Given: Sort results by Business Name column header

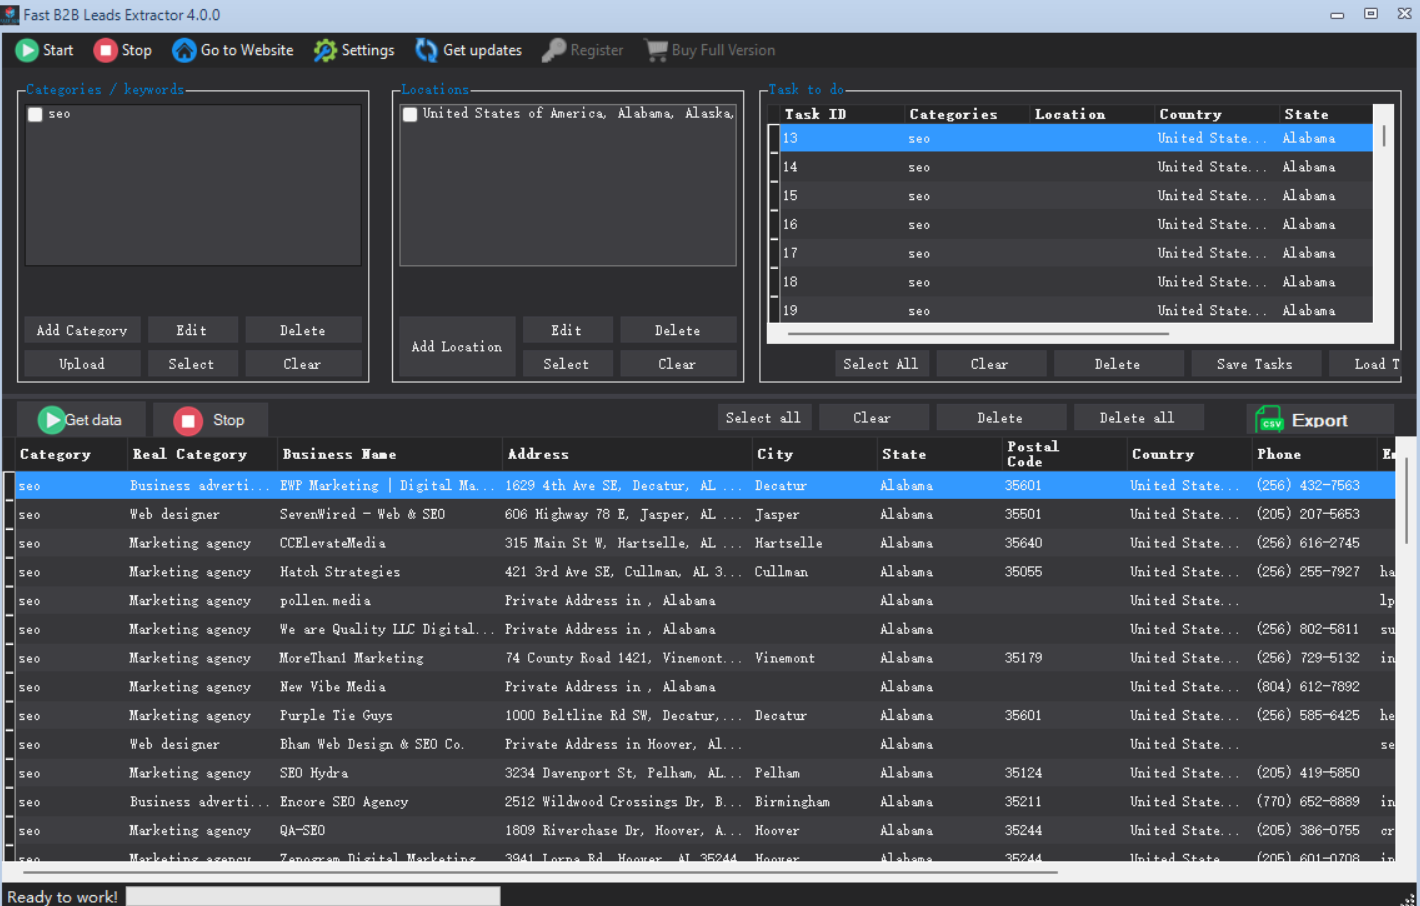Looking at the screenshot, I should pos(339,454).
